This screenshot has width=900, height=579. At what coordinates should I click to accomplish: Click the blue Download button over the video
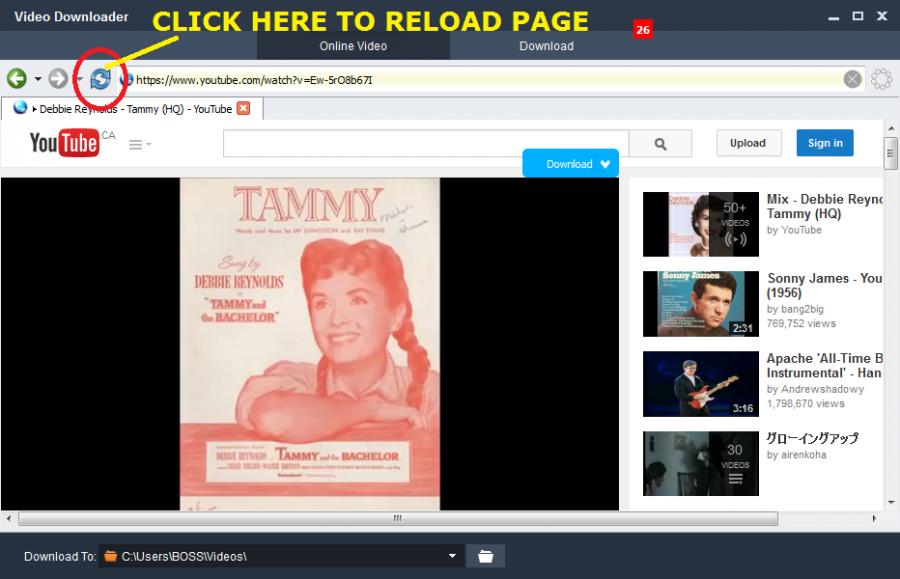click(x=571, y=164)
